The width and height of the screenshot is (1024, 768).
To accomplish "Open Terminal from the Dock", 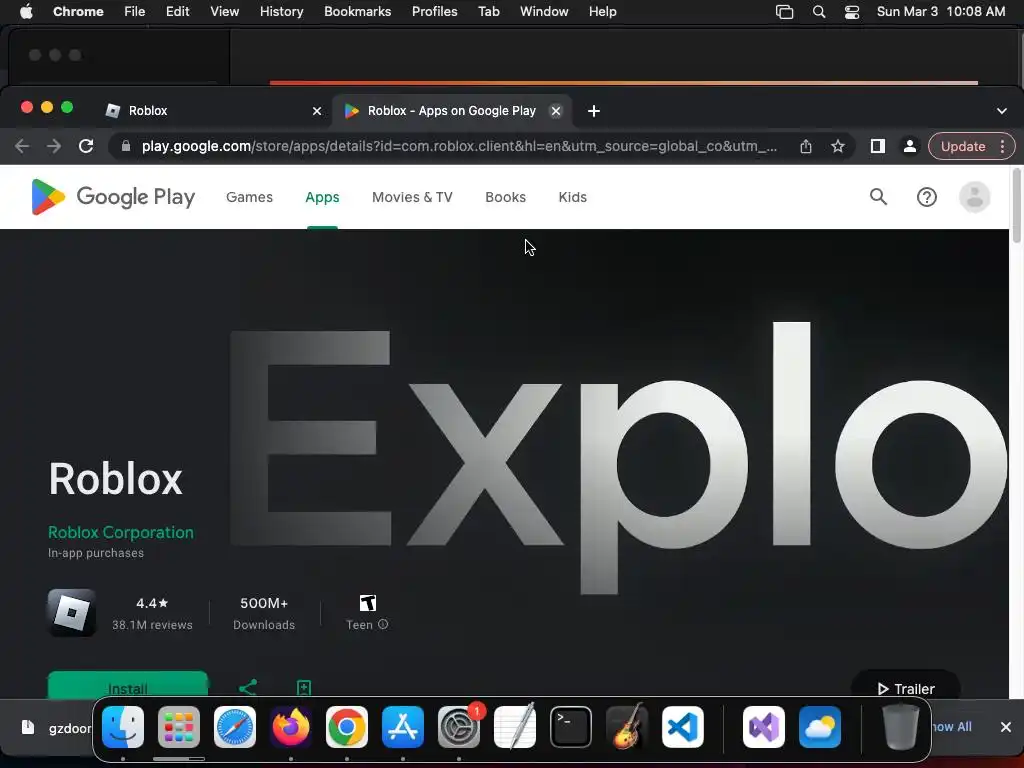I will click(571, 727).
